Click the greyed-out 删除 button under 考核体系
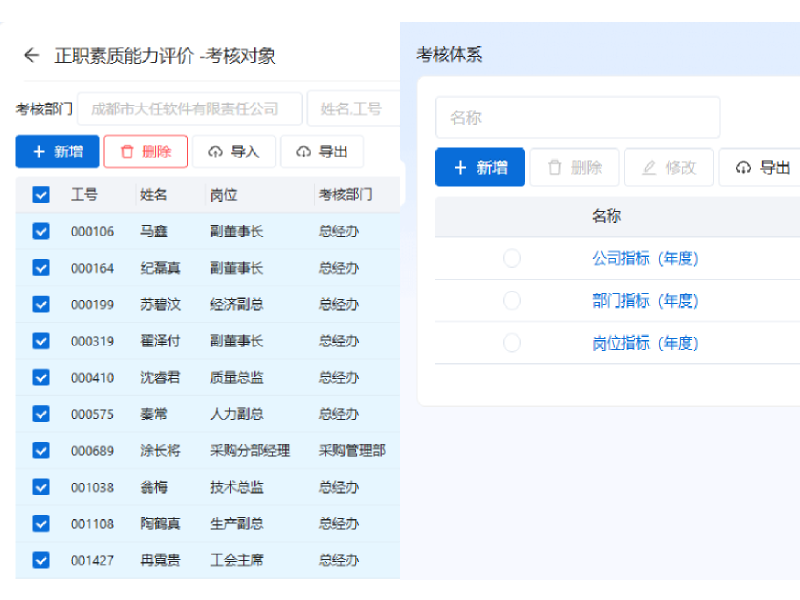800x600 pixels. (574, 167)
